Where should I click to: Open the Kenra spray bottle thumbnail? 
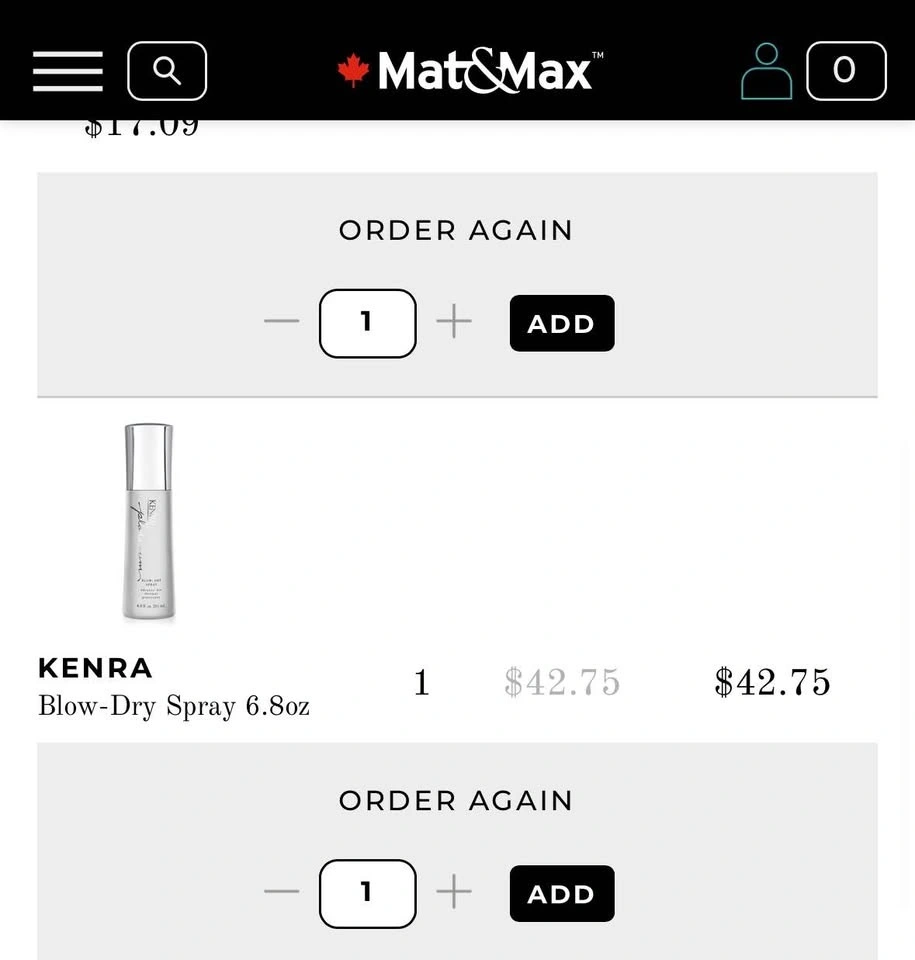[148, 524]
